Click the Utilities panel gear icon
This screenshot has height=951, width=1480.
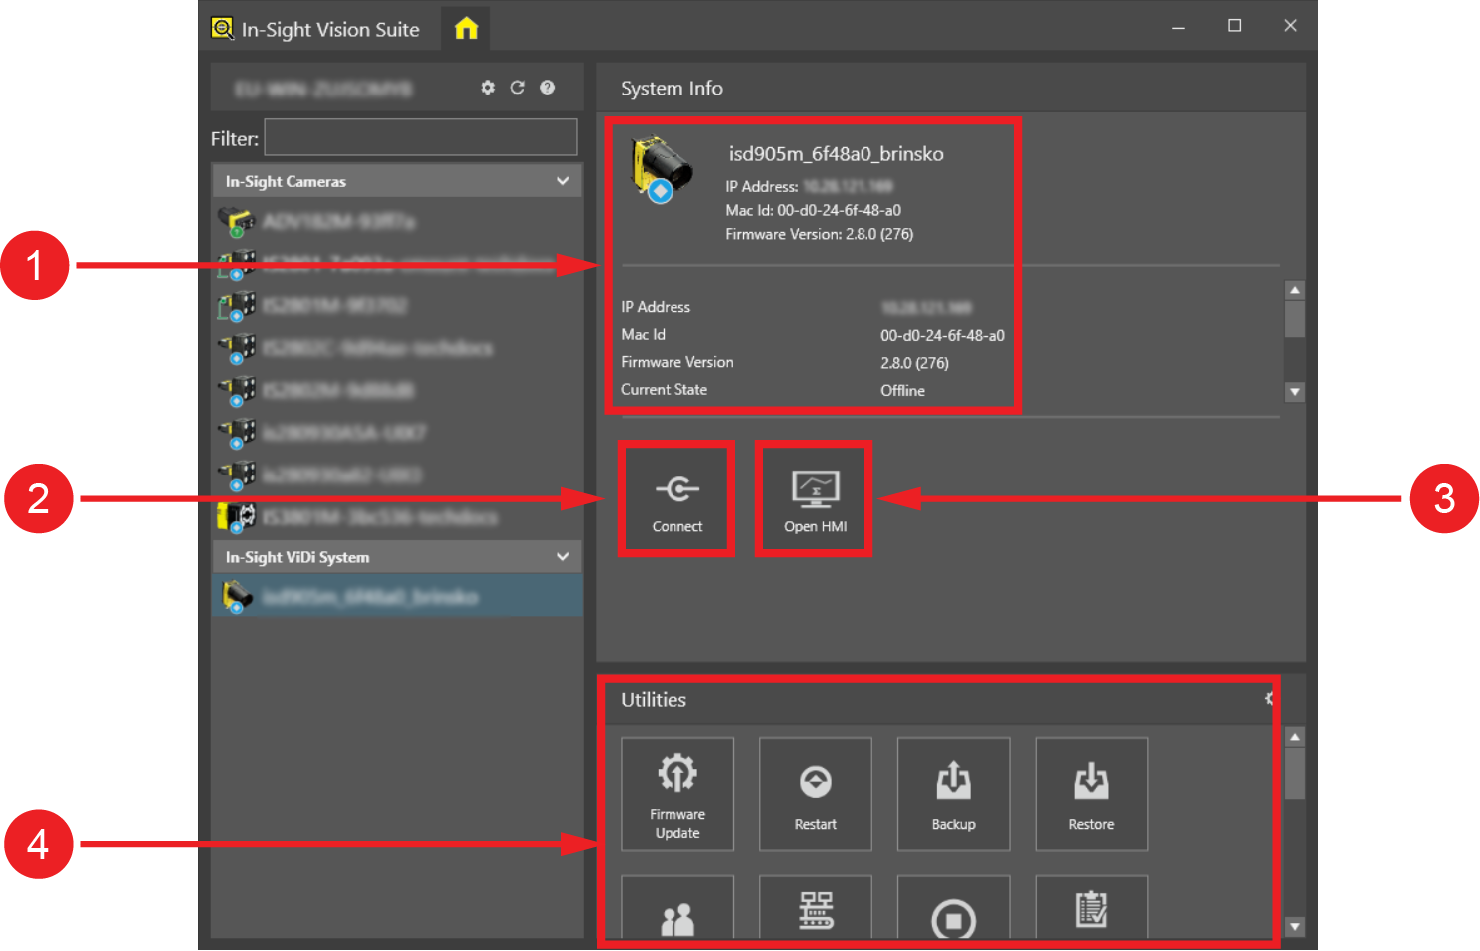click(x=1269, y=699)
